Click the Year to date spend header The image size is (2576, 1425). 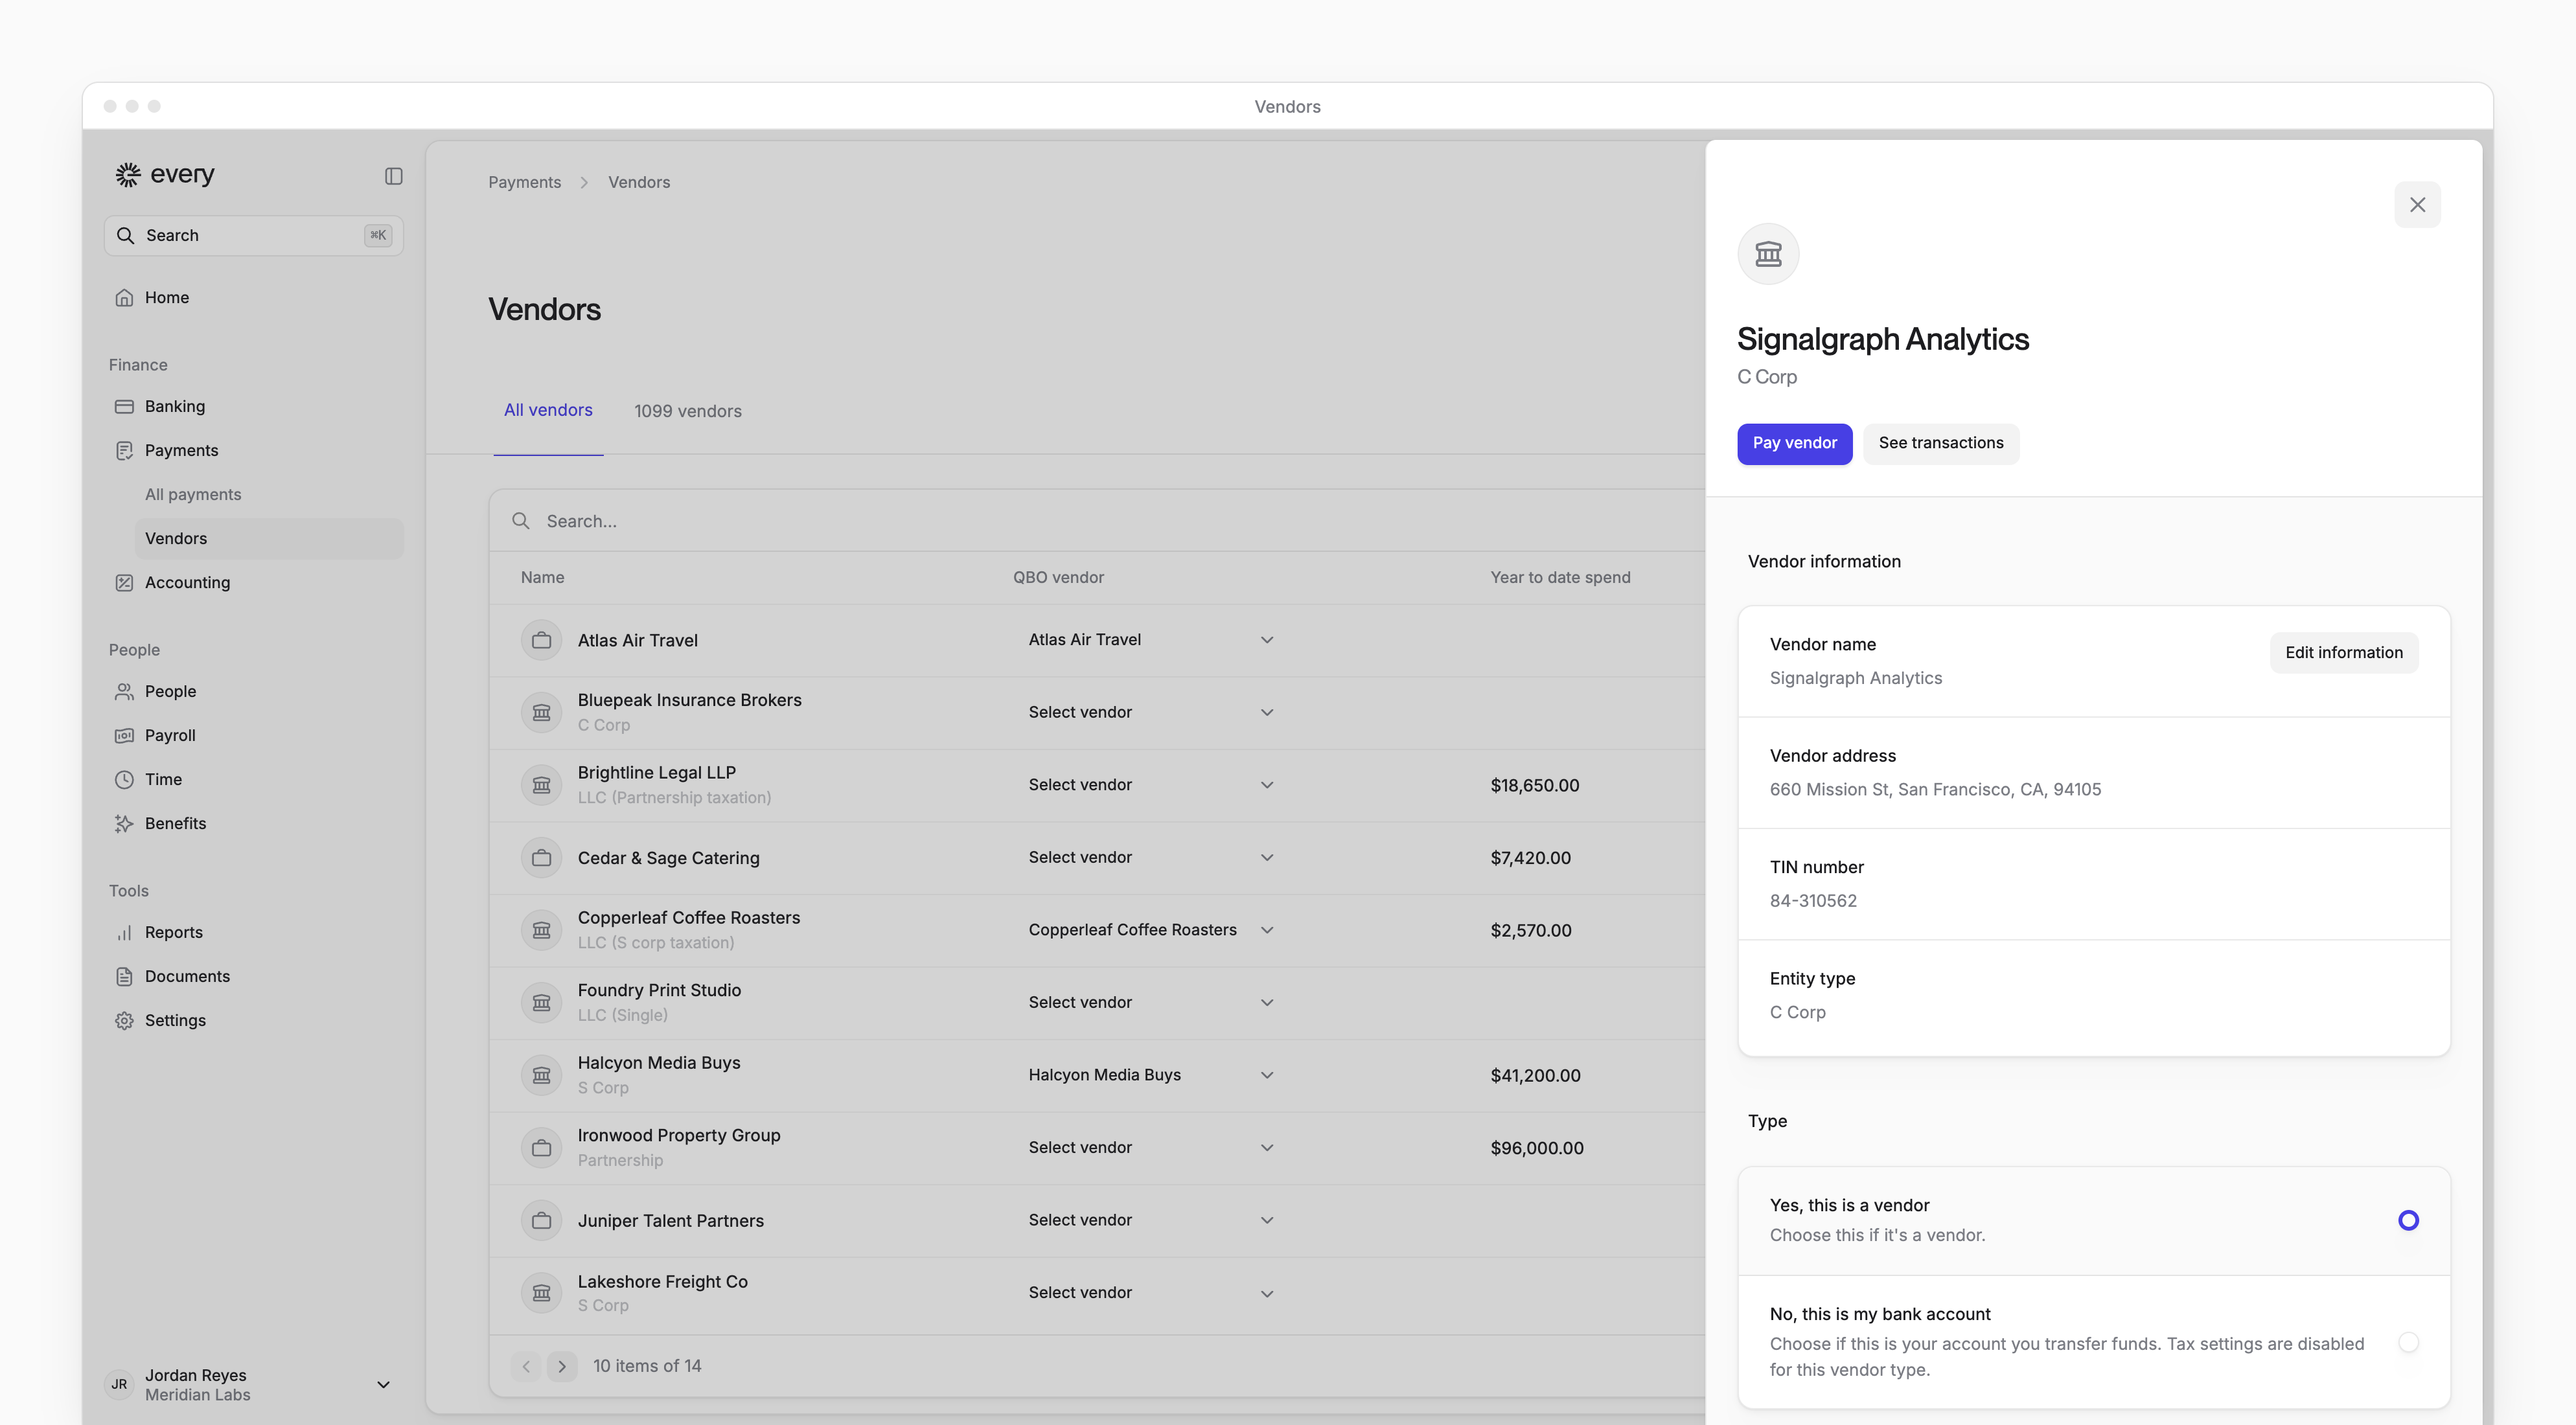tap(1560, 577)
